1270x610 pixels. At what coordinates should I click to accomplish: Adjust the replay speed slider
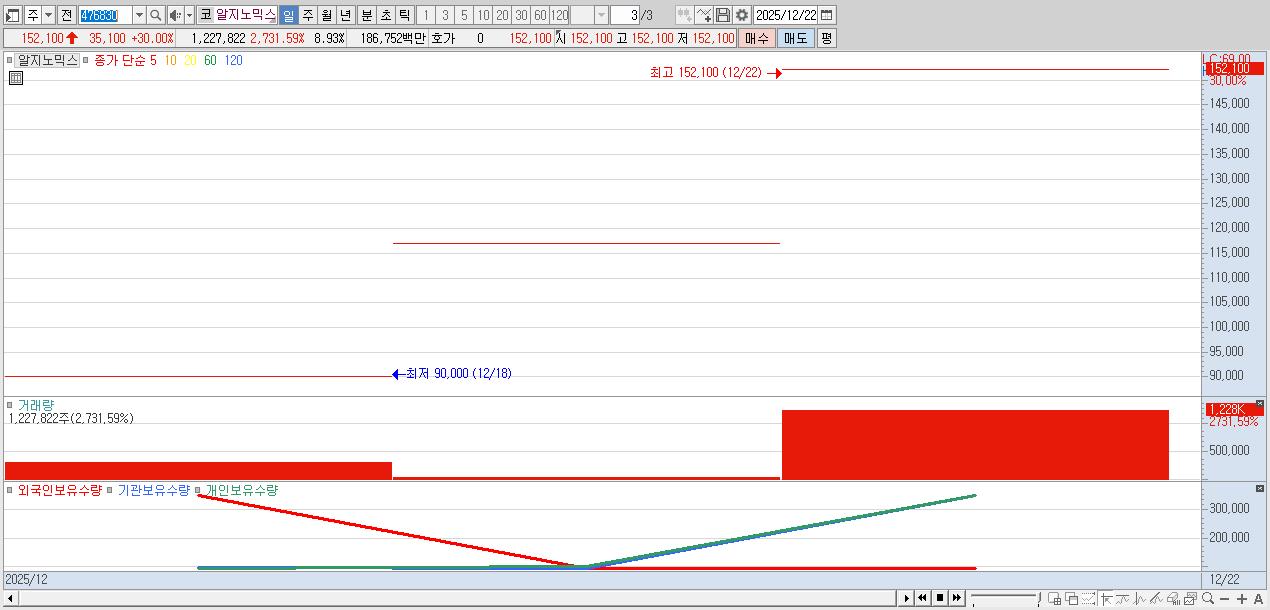[1006, 598]
